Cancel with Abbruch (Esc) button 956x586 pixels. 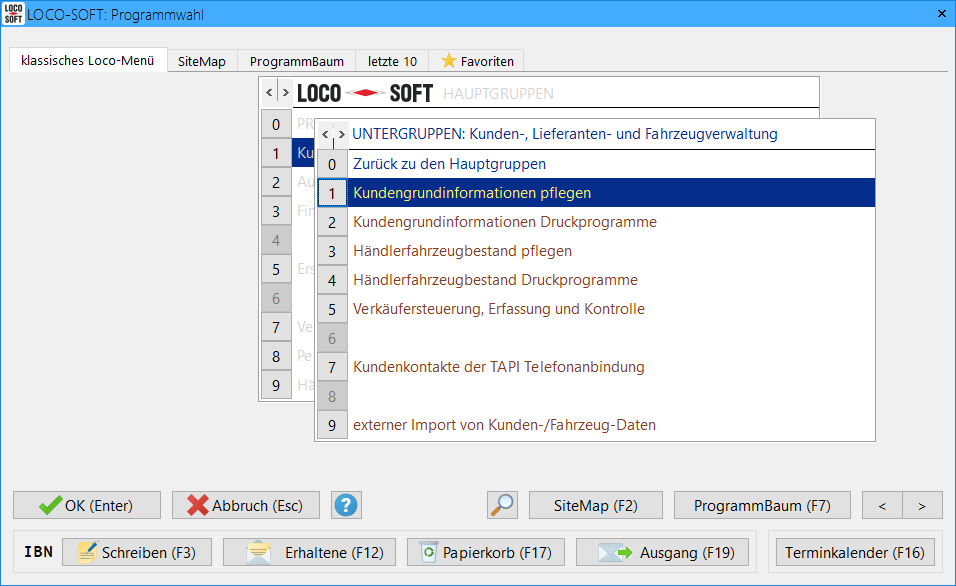point(245,505)
